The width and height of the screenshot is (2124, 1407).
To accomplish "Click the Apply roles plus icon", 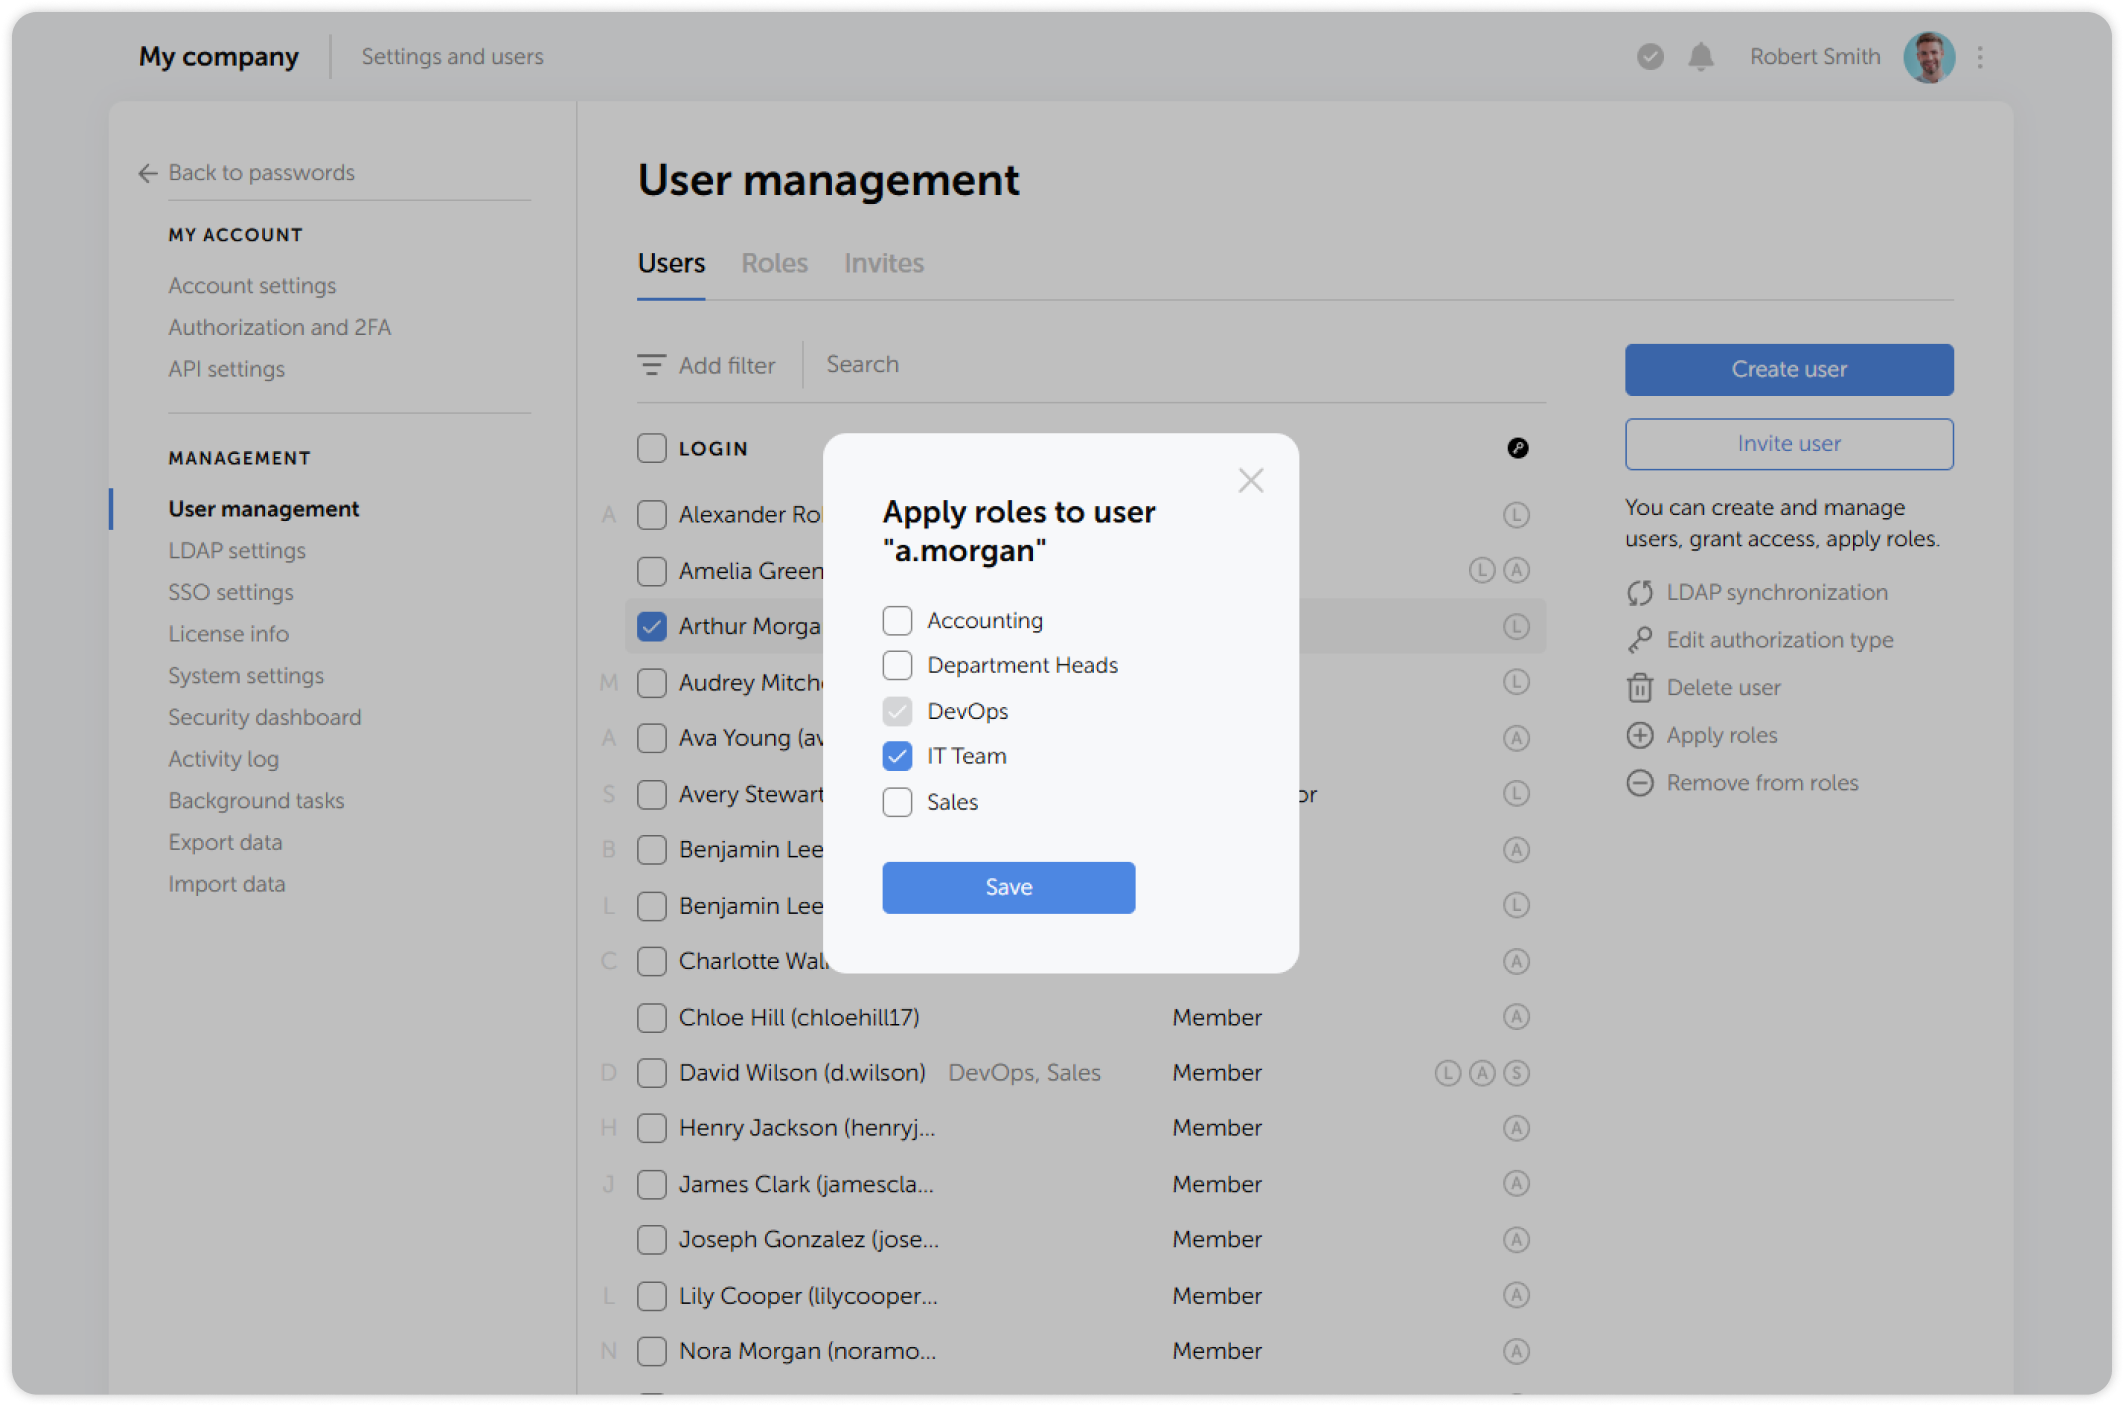I will click(1640, 736).
